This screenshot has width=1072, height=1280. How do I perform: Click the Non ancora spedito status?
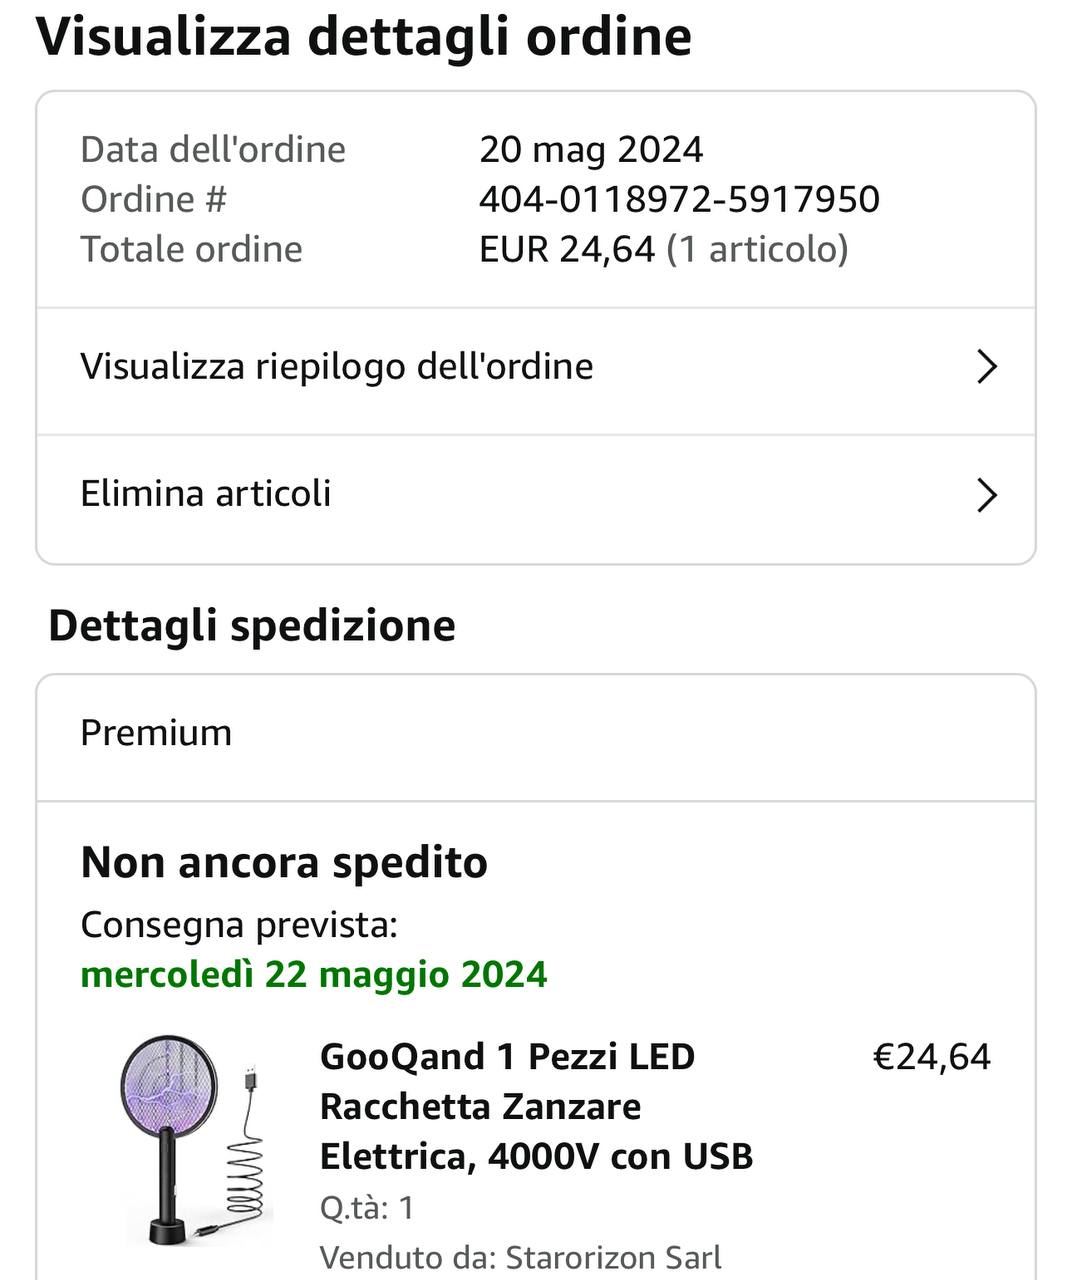pyautogui.click(x=284, y=862)
